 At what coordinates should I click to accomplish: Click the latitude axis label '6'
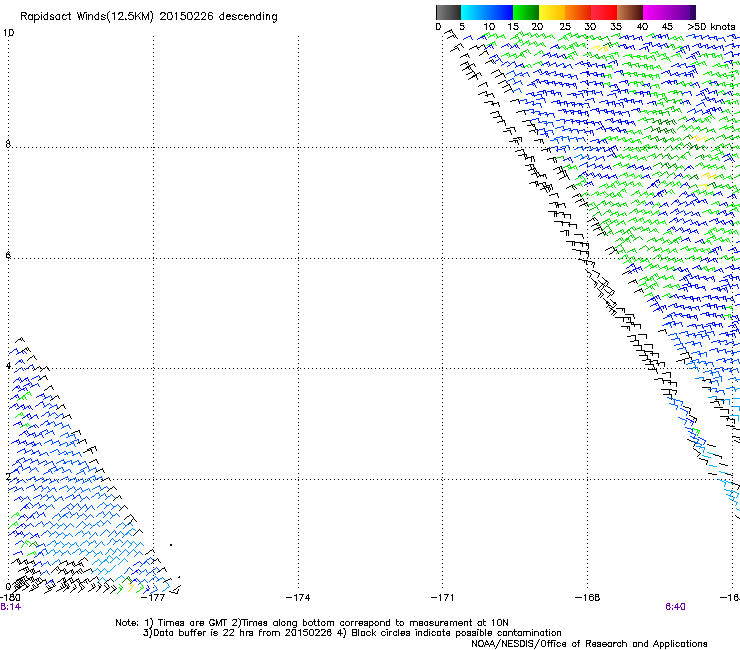click(x=8, y=255)
